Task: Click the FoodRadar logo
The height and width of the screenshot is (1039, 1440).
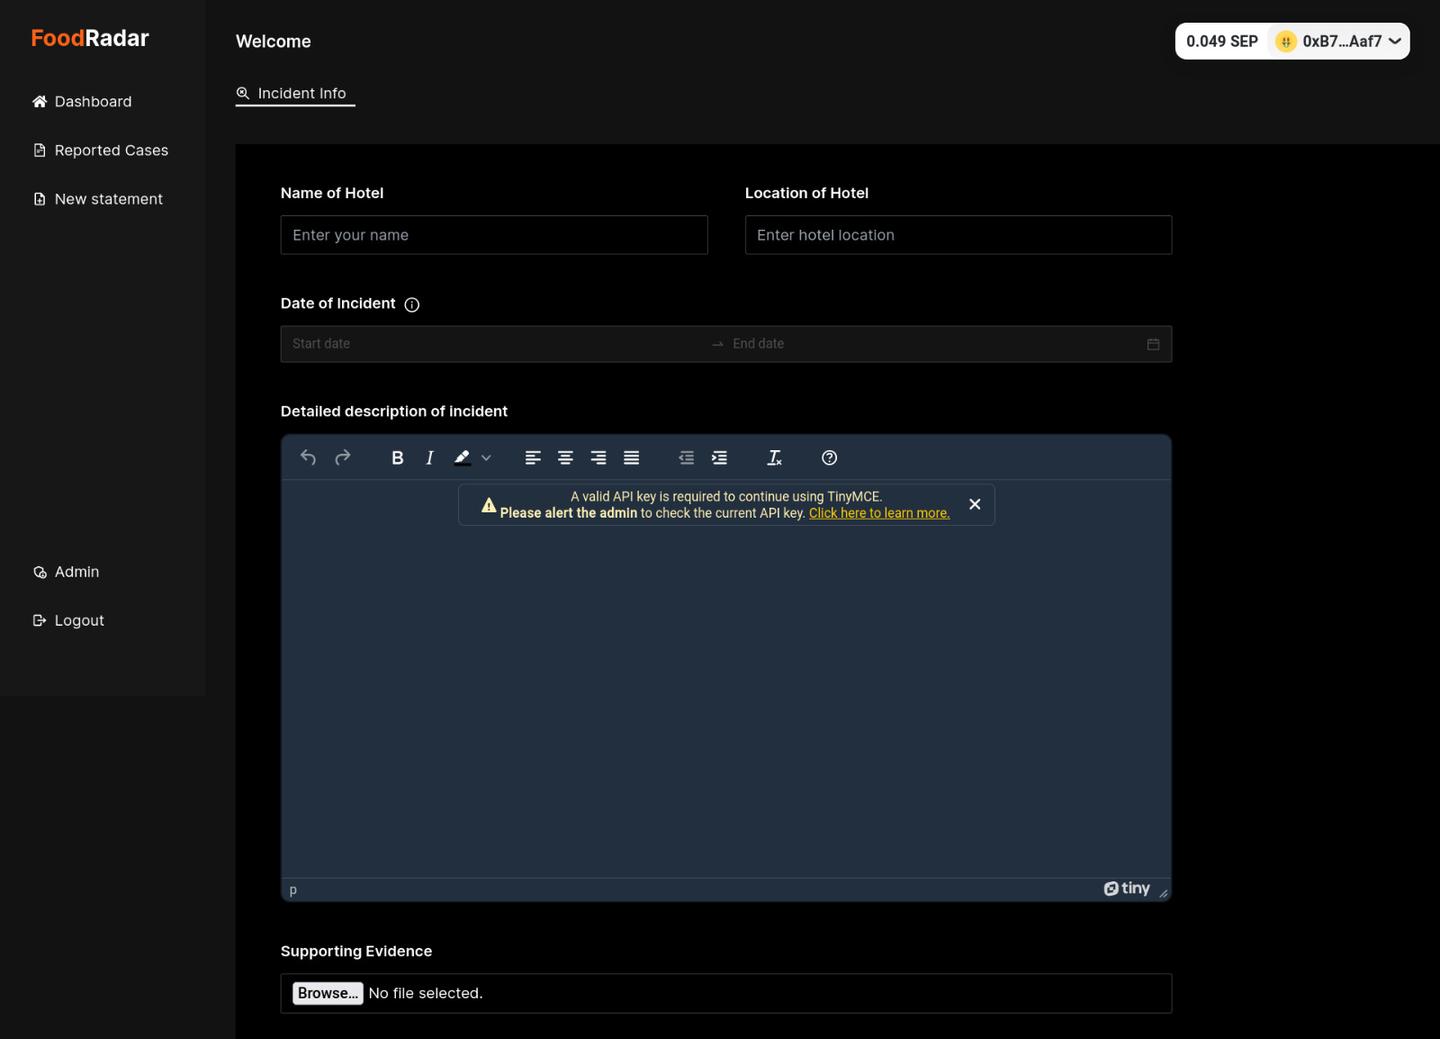Action: point(90,38)
